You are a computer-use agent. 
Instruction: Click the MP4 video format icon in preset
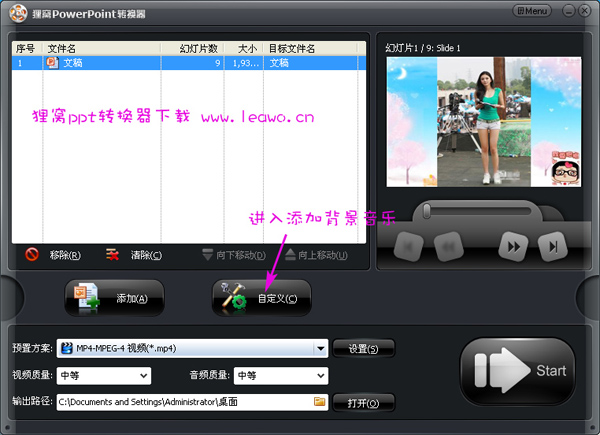[x=67, y=348]
